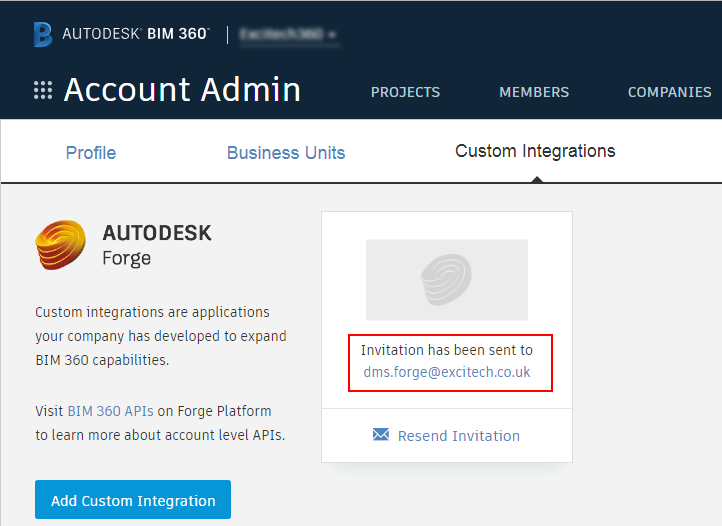Switch to the Business Units tab

pos(286,153)
